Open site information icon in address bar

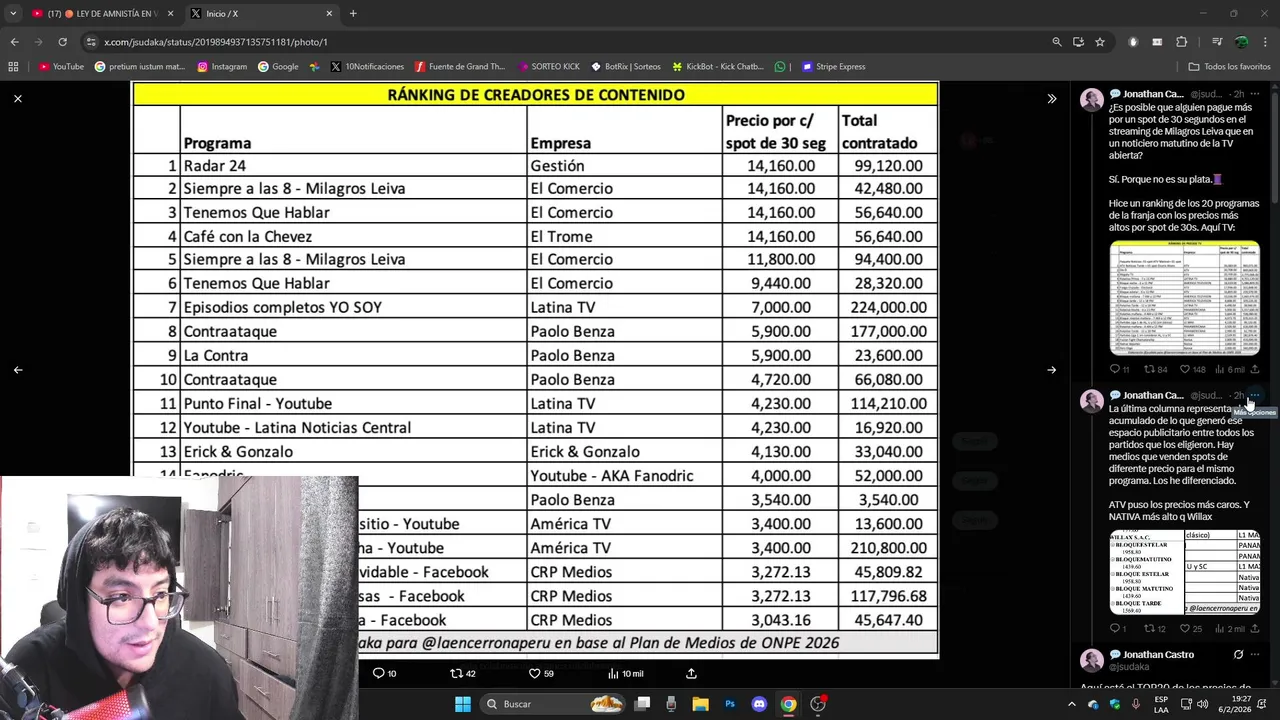click(92, 42)
